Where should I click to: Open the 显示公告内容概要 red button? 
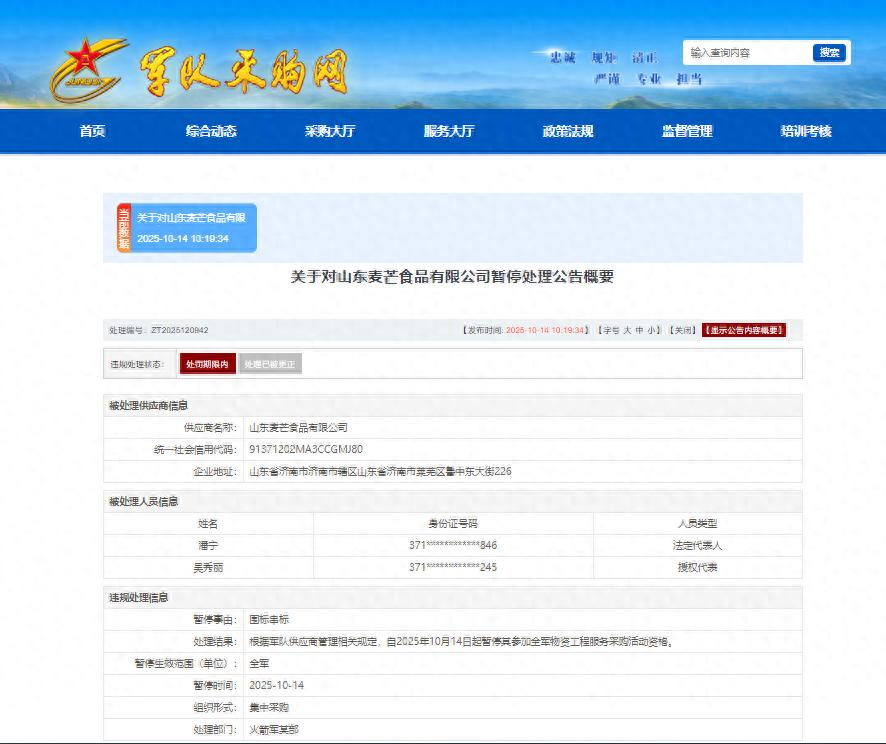coord(744,329)
